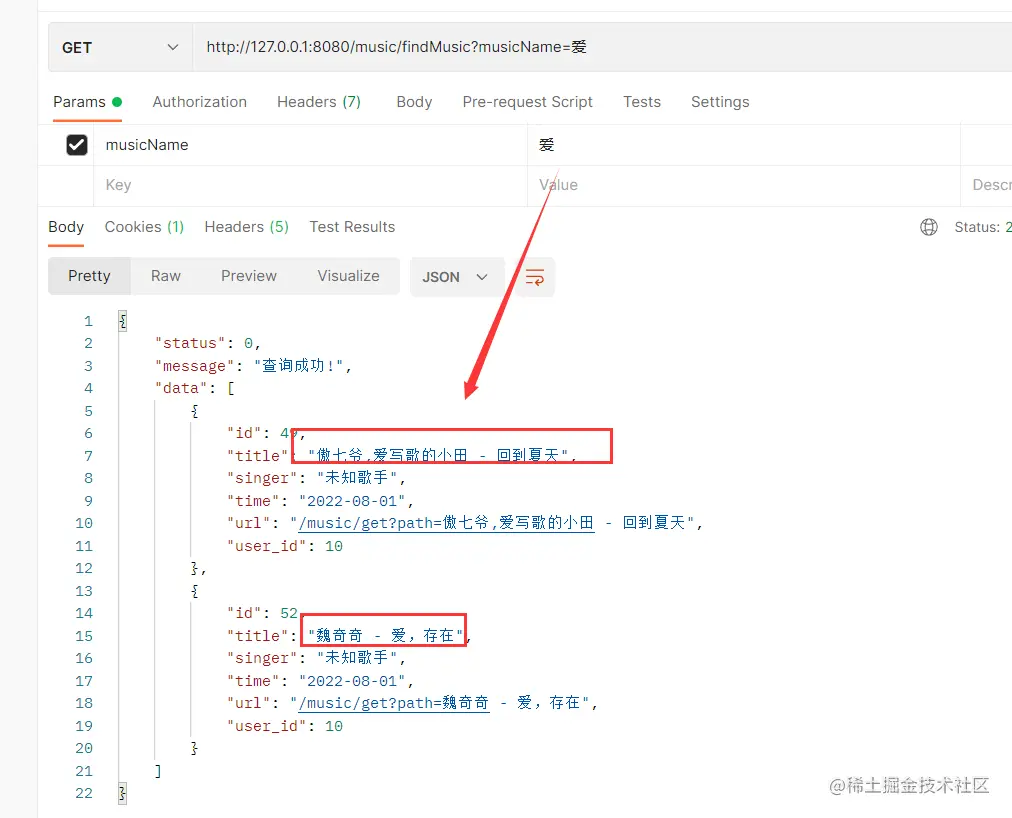Click the id value 52
This screenshot has width=1012, height=818.
[288, 613]
